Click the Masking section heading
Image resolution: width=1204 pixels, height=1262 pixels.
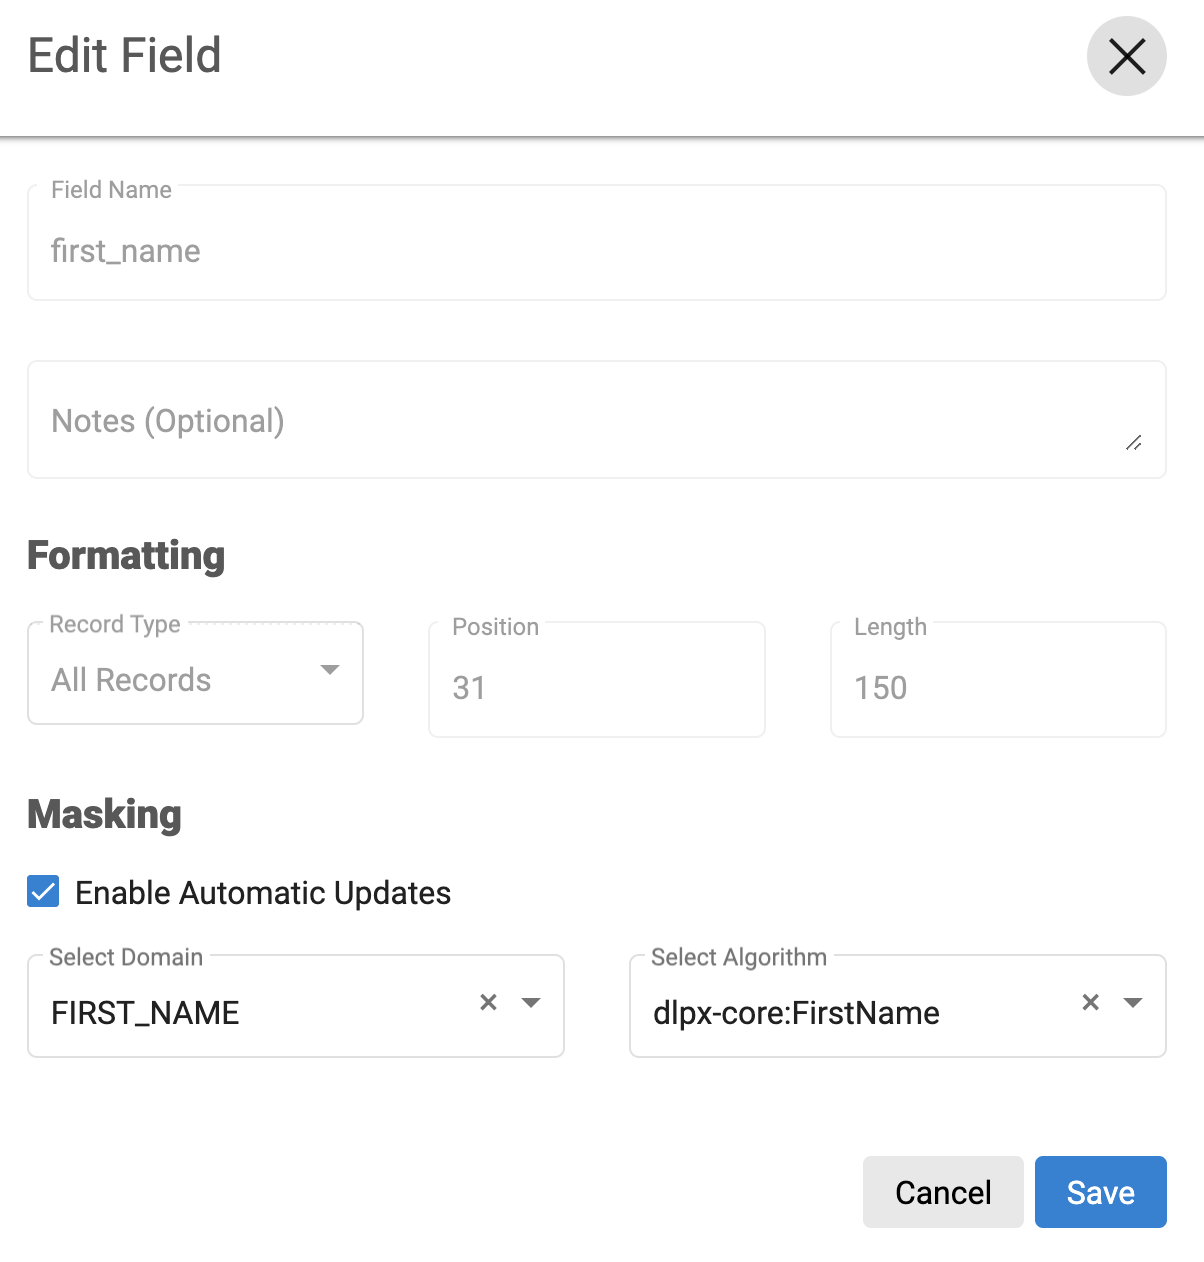pos(105,814)
